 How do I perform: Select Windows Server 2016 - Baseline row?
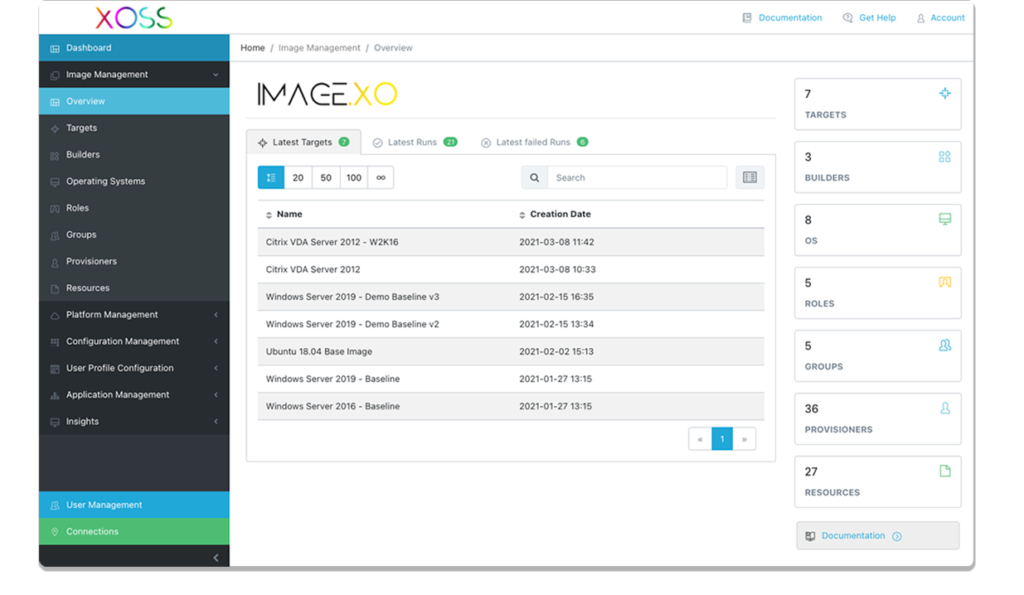point(511,407)
